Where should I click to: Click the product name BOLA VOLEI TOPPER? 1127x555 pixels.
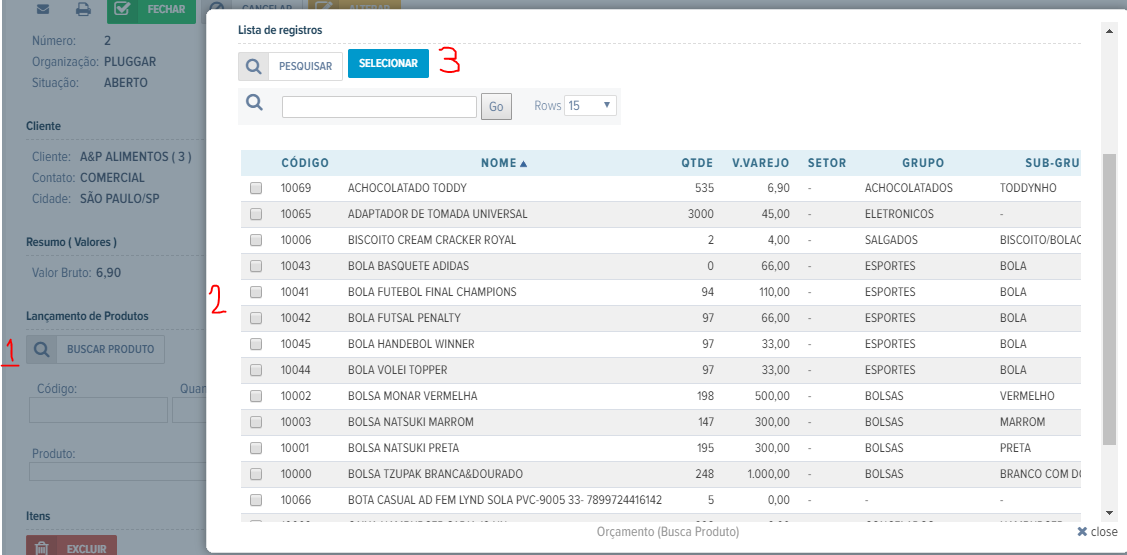[397, 370]
